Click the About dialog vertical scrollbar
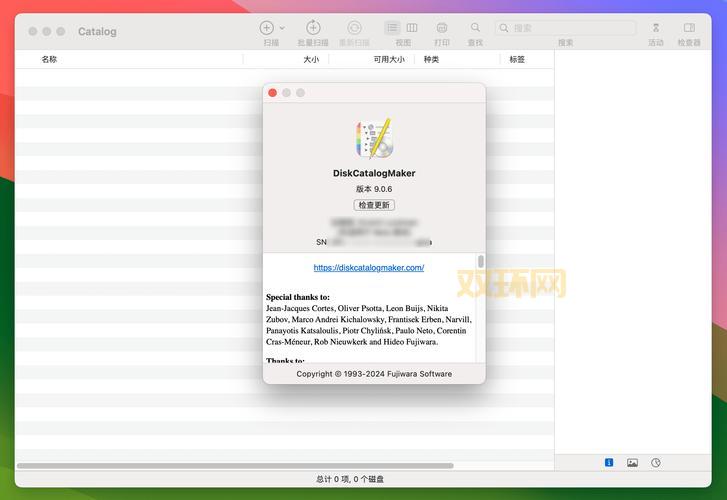727x500 pixels. [x=481, y=261]
